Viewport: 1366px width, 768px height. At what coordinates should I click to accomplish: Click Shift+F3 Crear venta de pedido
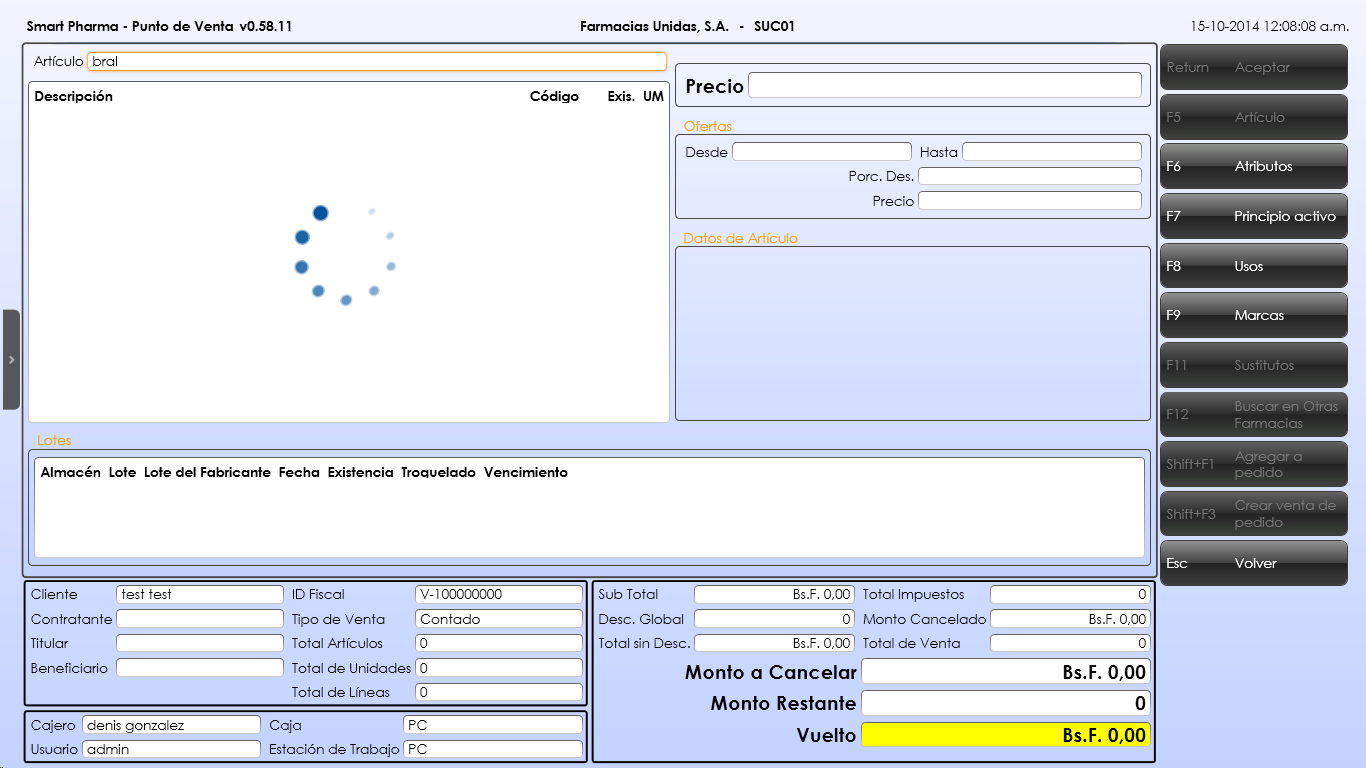[x=1254, y=513]
